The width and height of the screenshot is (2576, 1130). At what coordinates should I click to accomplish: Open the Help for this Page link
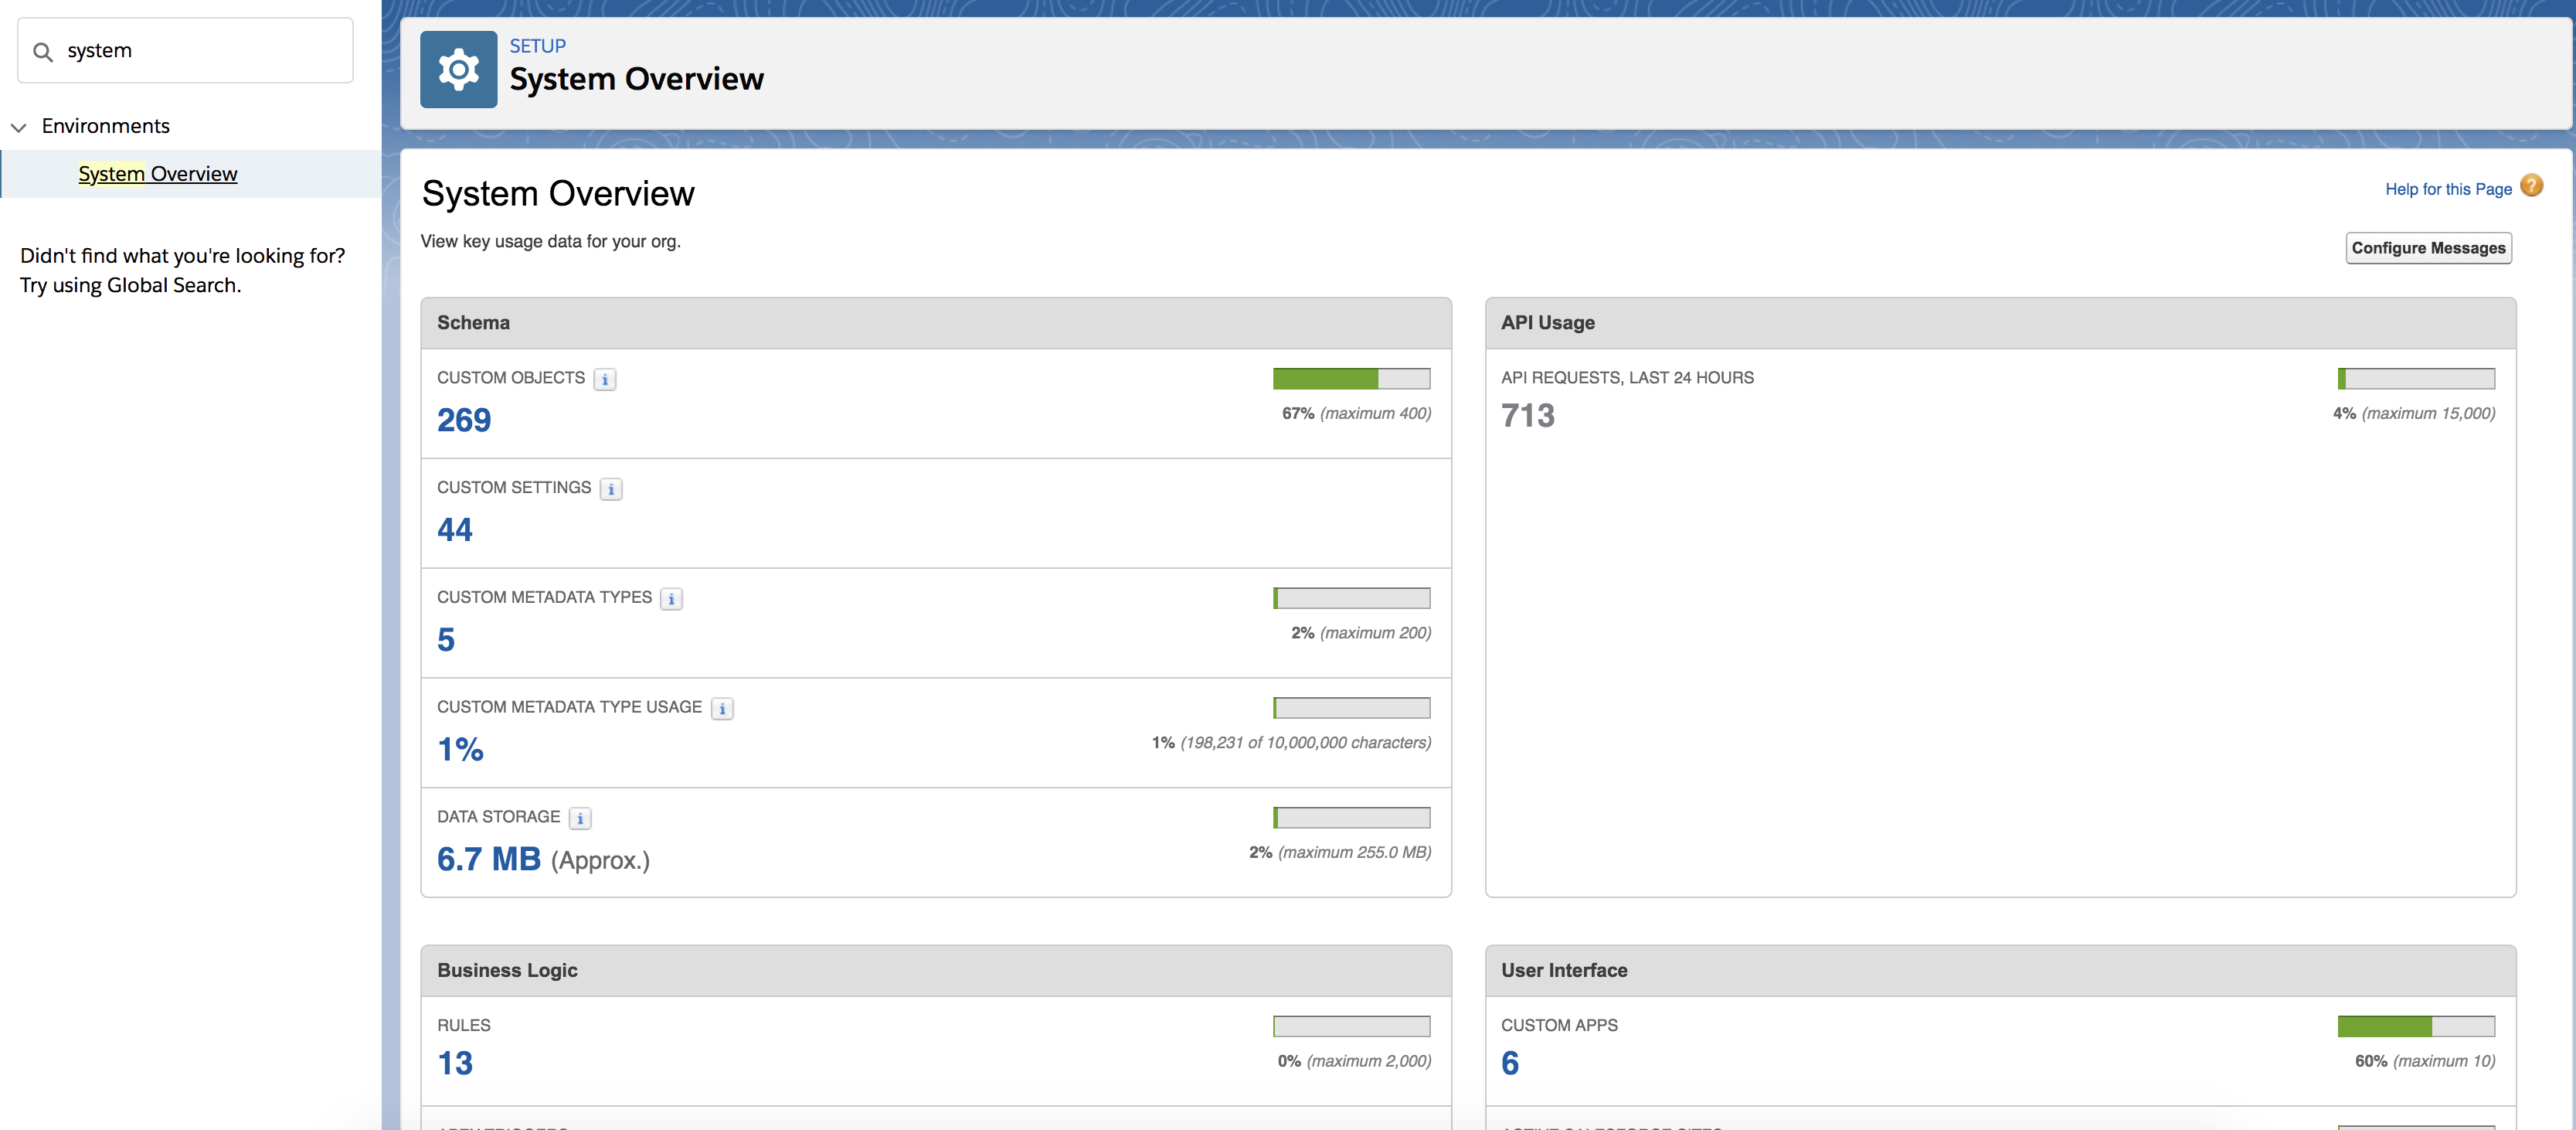coord(2448,188)
